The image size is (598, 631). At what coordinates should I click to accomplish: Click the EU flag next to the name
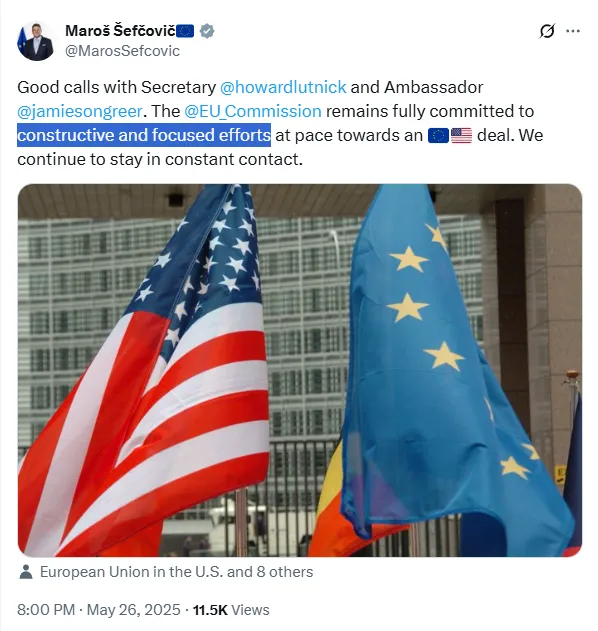point(185,31)
